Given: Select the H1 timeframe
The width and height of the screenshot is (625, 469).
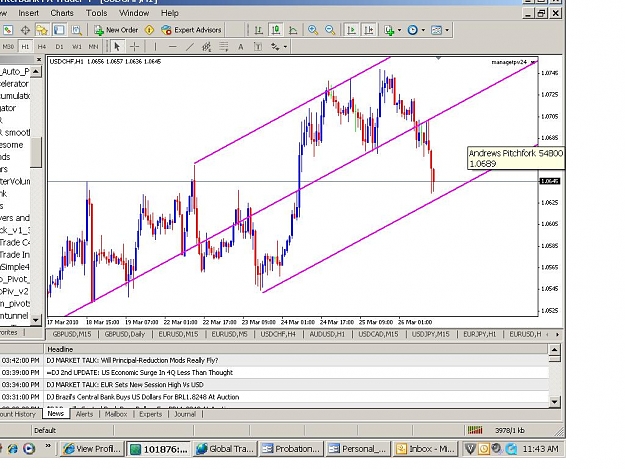Looking at the screenshot, I should pos(25,47).
